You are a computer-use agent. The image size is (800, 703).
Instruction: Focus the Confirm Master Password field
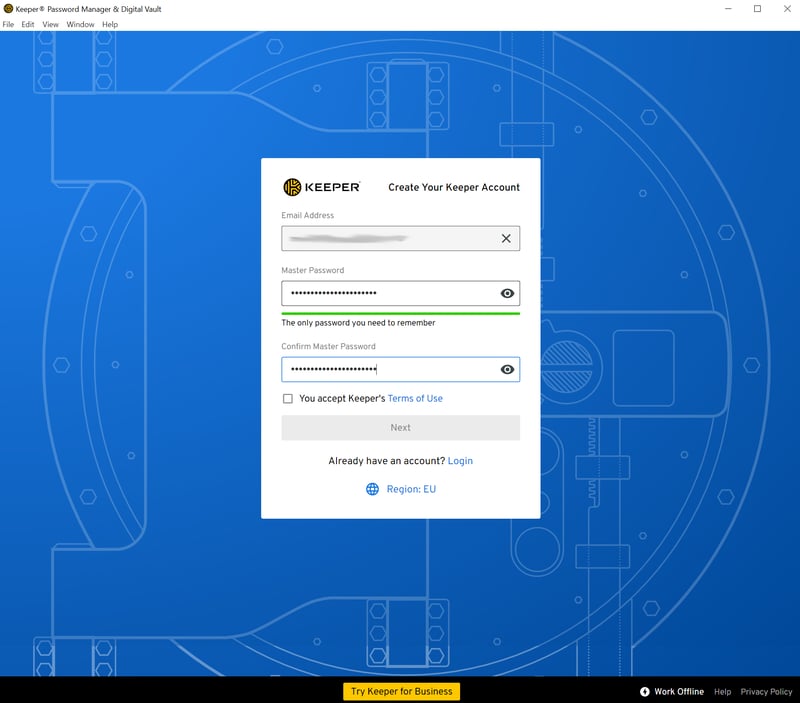point(401,369)
